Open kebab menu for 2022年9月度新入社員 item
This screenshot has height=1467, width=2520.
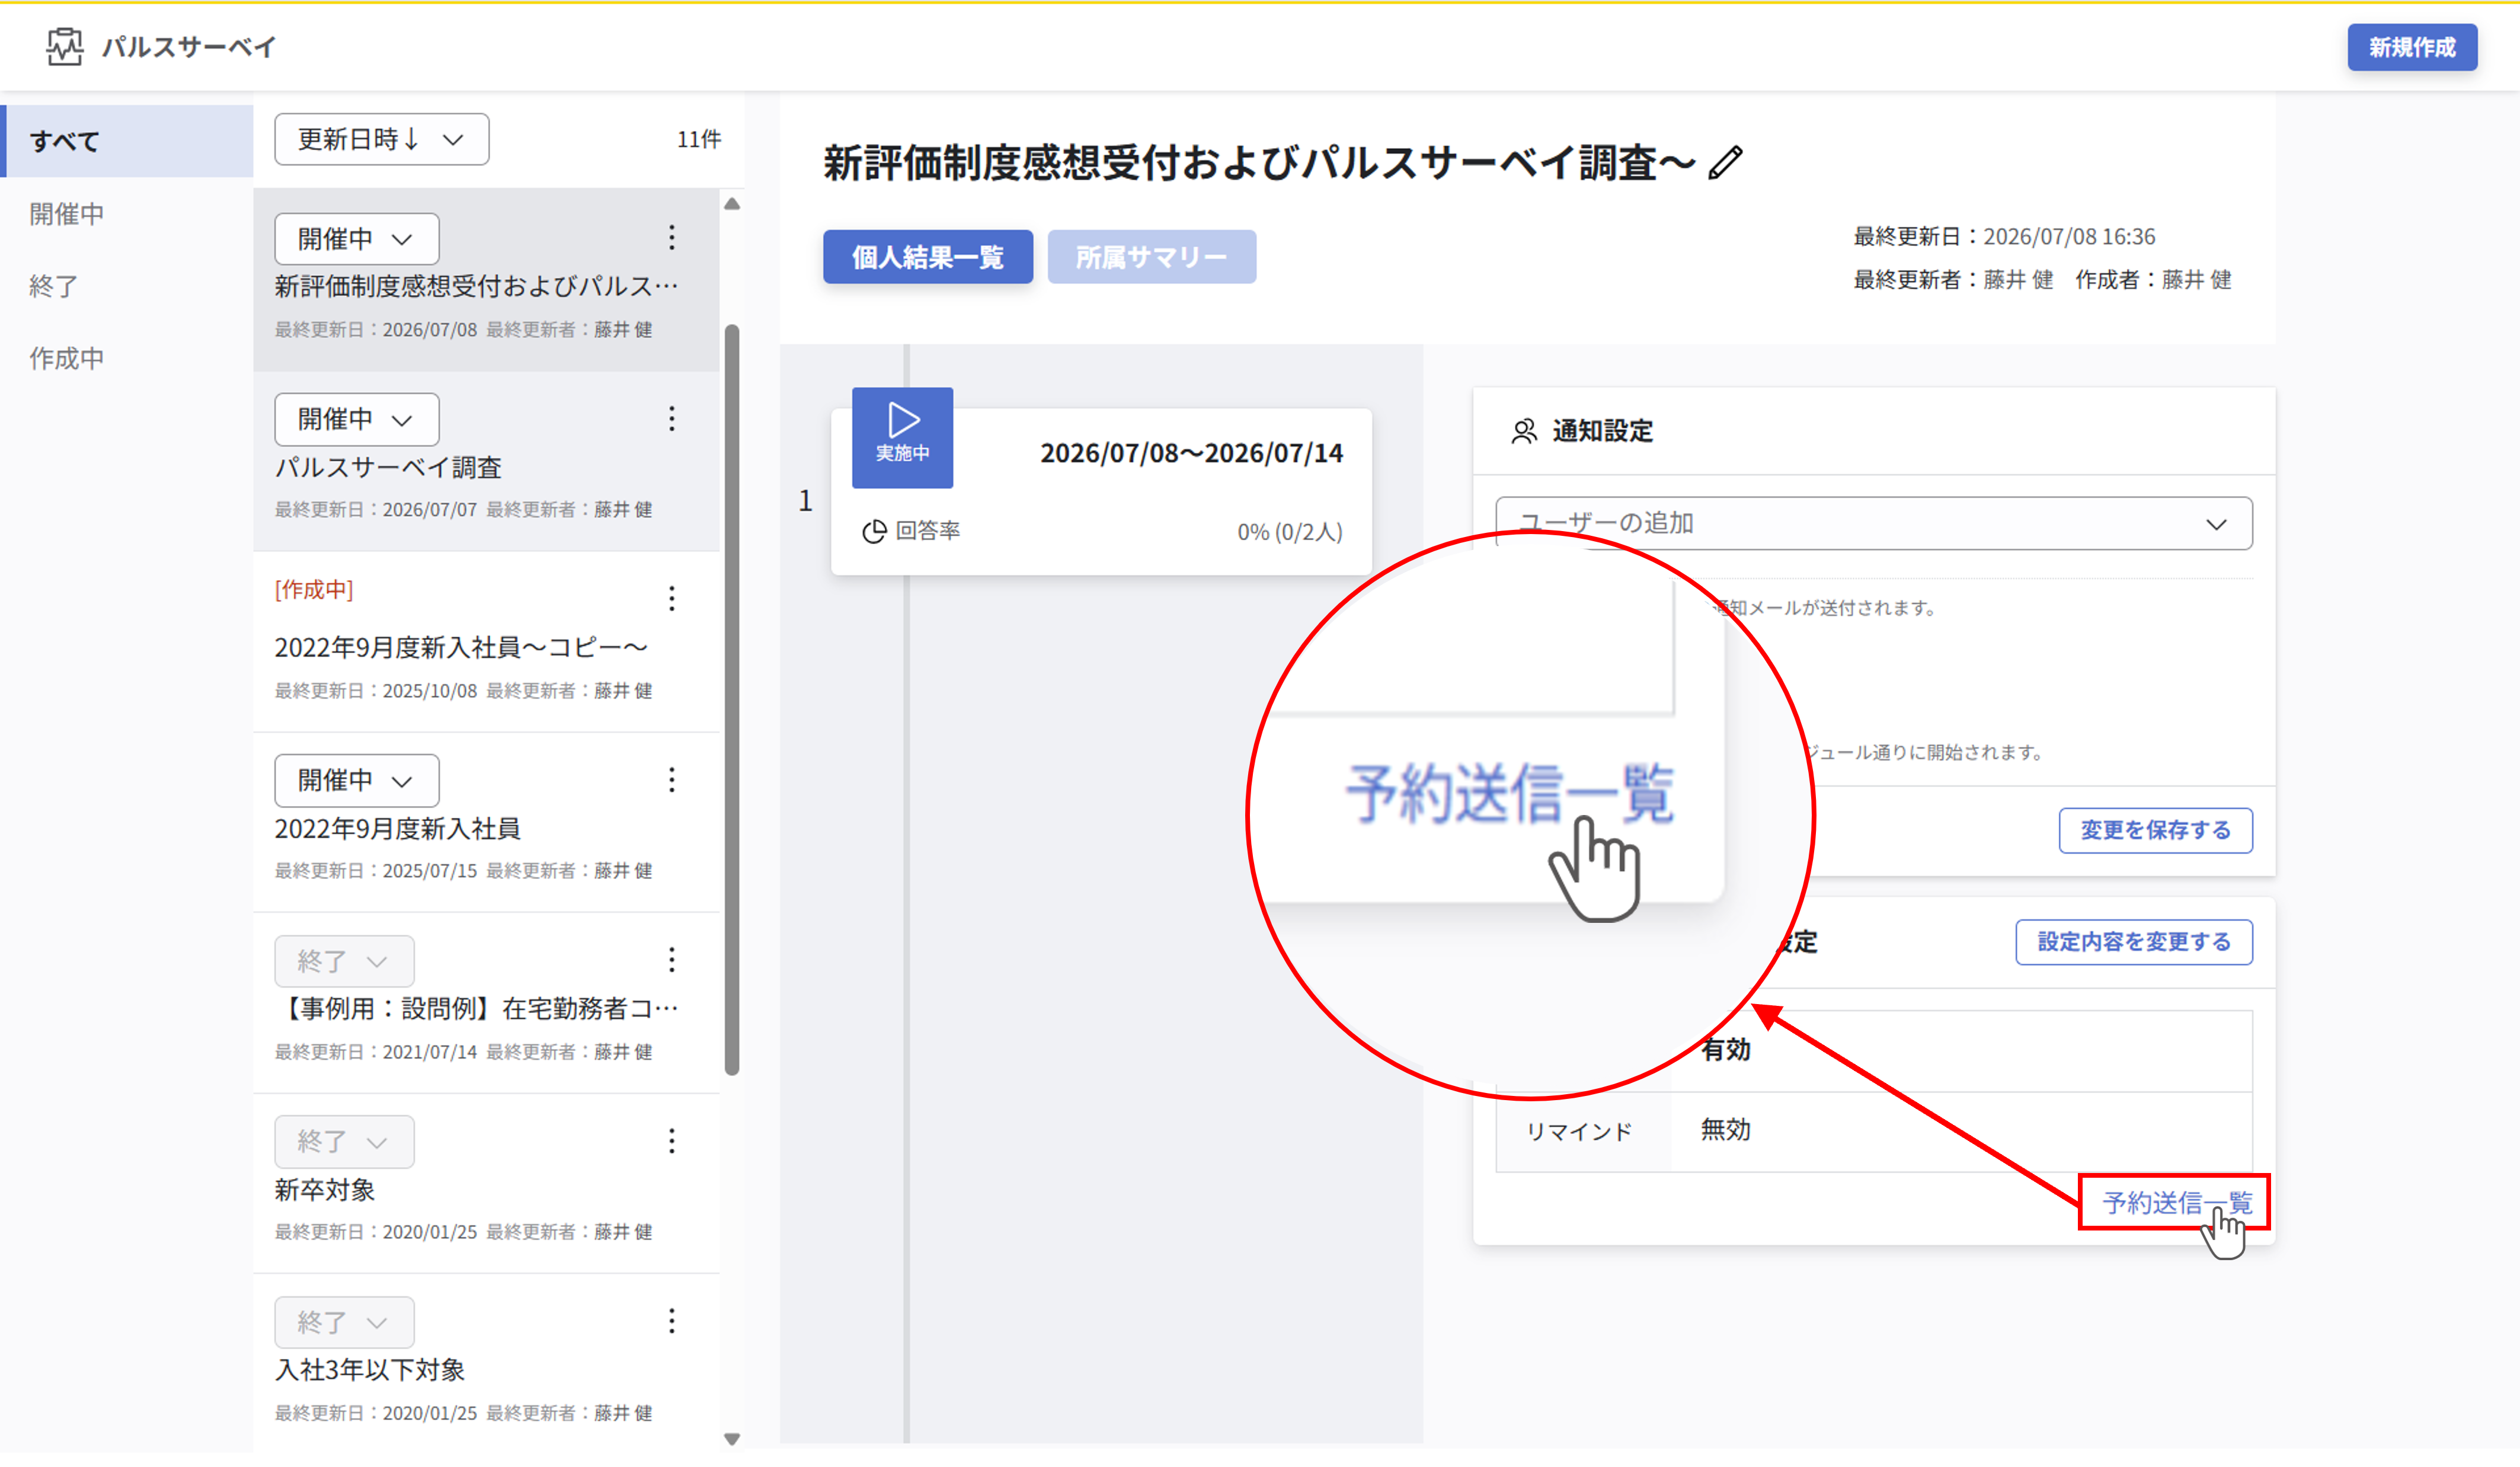(x=672, y=779)
